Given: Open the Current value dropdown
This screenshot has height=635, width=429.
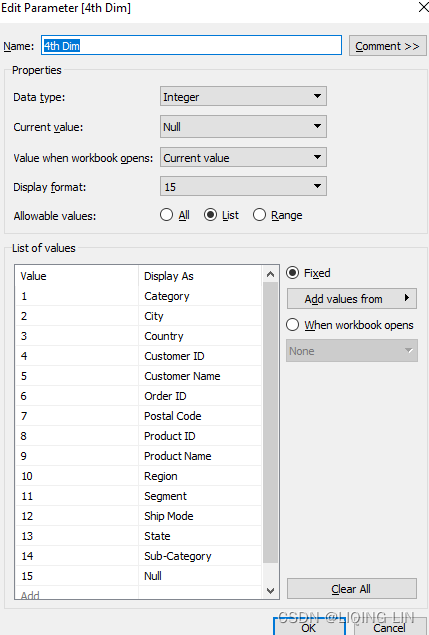Looking at the screenshot, I should pos(243,127).
